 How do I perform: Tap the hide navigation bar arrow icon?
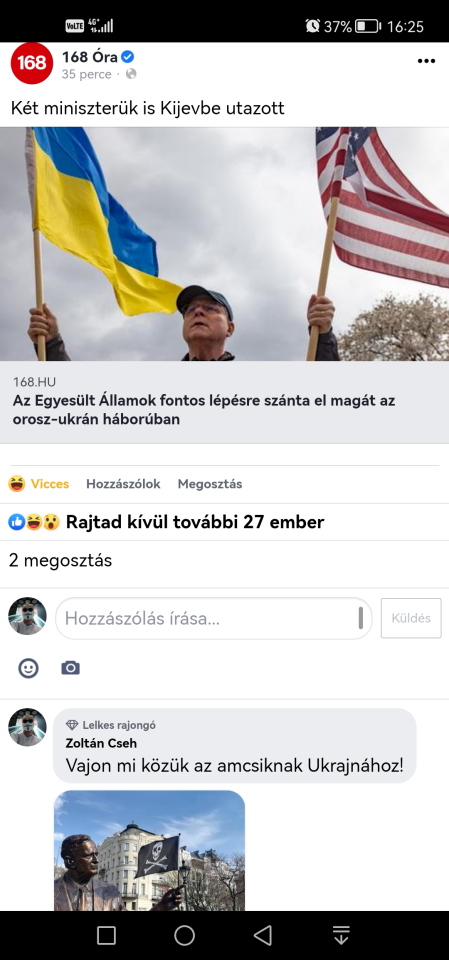(341, 935)
